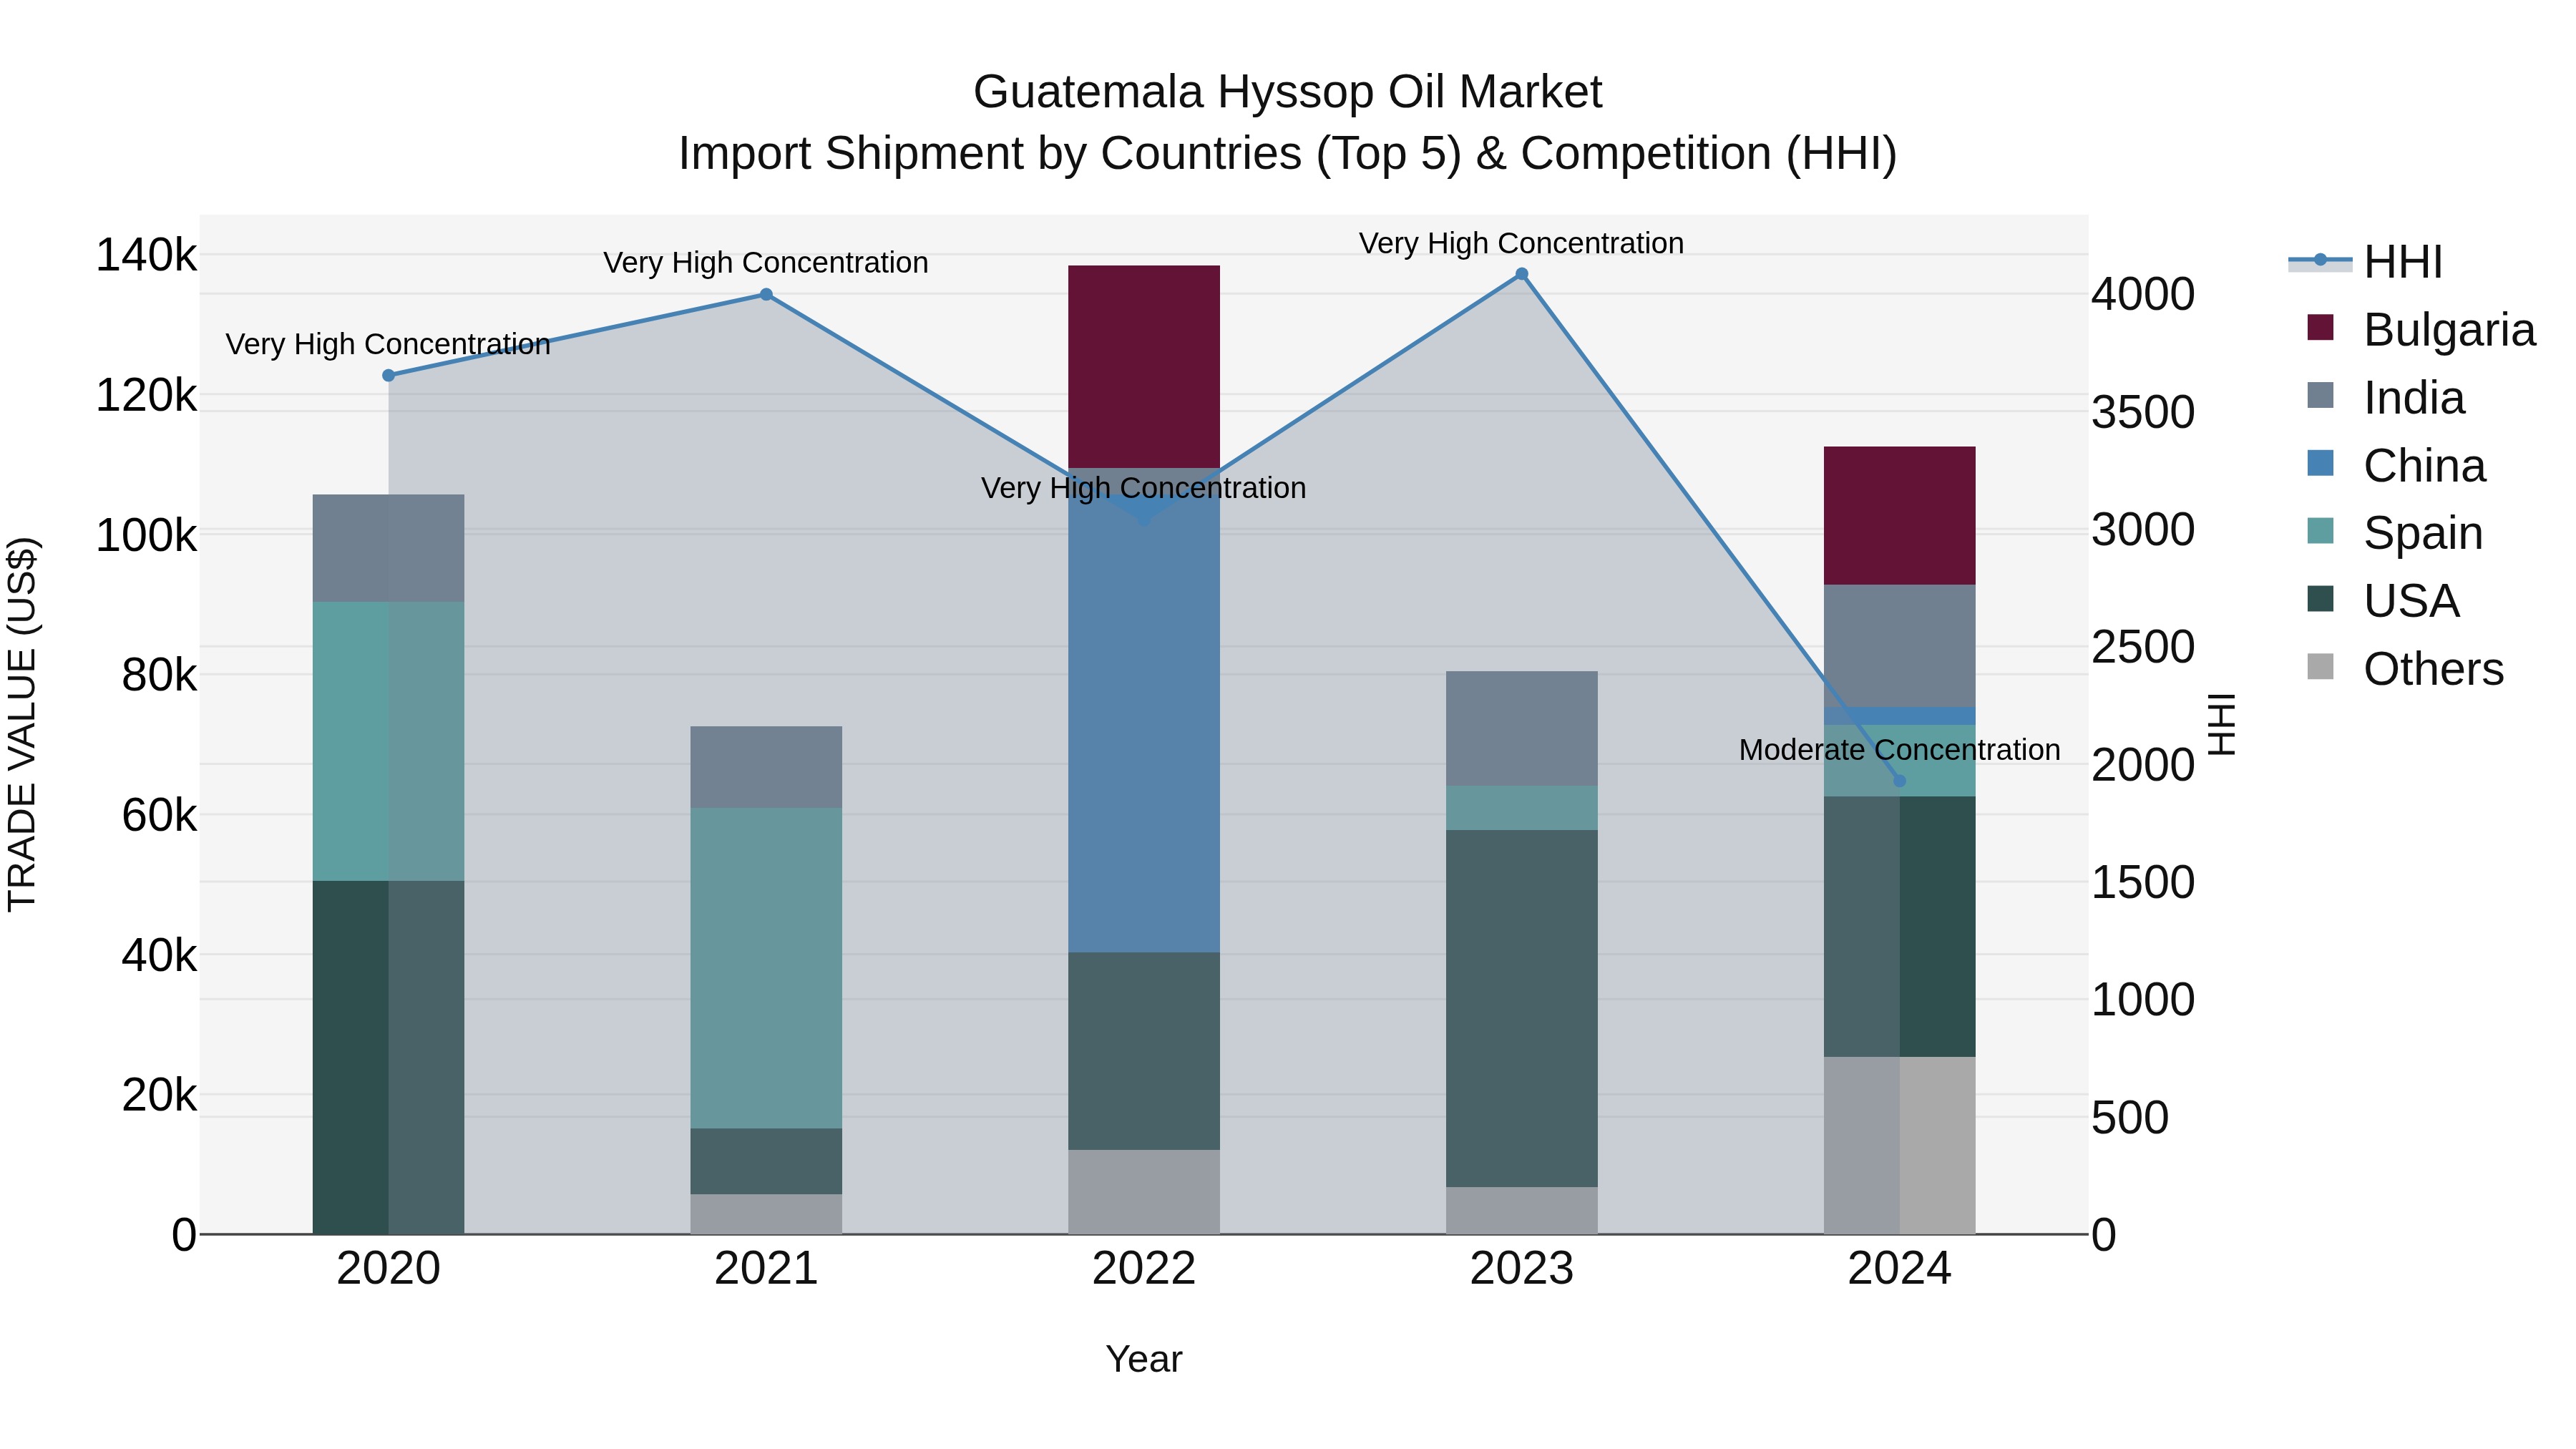This screenshot has width=2576, height=1449.
Task: Click the India segment of the 2021 bar
Action: 766,768
